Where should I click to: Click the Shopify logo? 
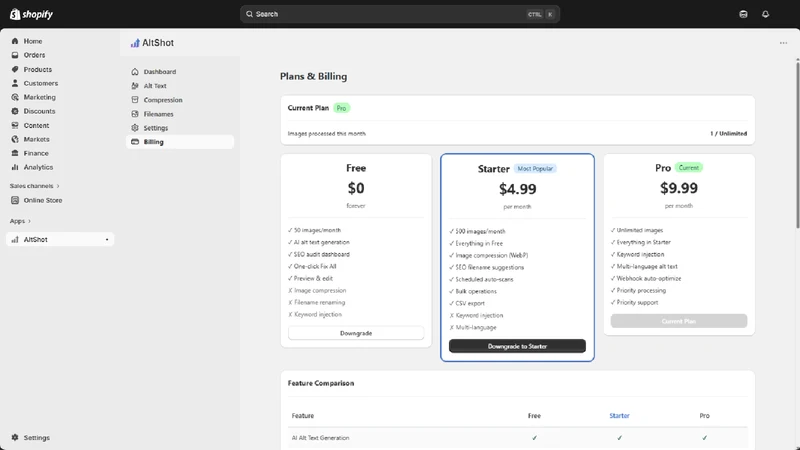(31, 14)
